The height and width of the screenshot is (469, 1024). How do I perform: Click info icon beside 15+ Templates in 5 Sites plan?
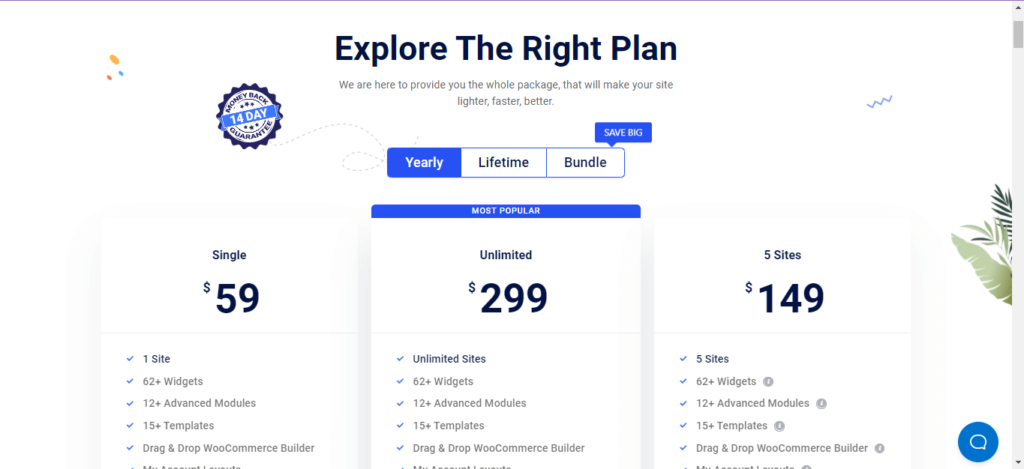(x=779, y=426)
